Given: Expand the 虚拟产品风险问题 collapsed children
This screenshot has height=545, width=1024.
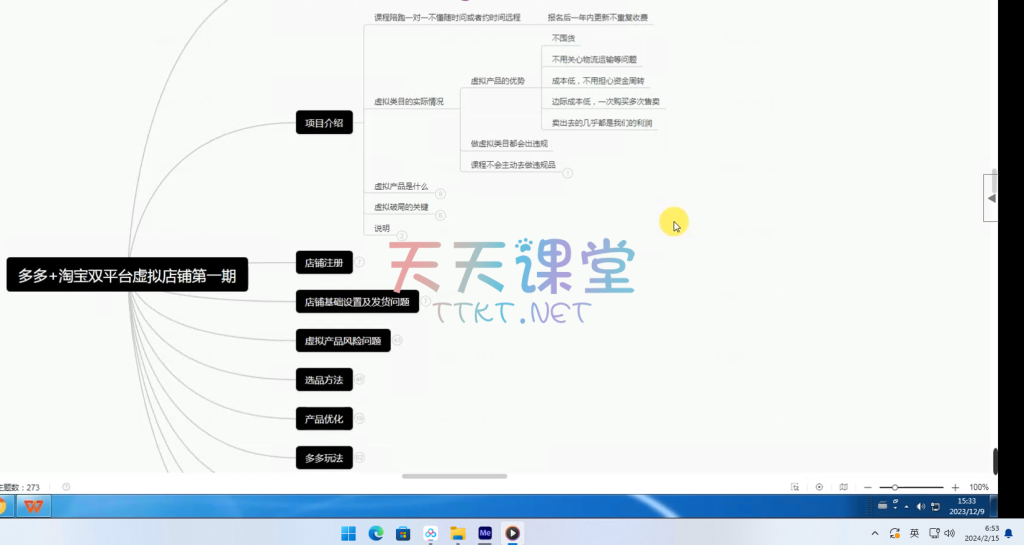Looking at the screenshot, I should click(397, 341).
